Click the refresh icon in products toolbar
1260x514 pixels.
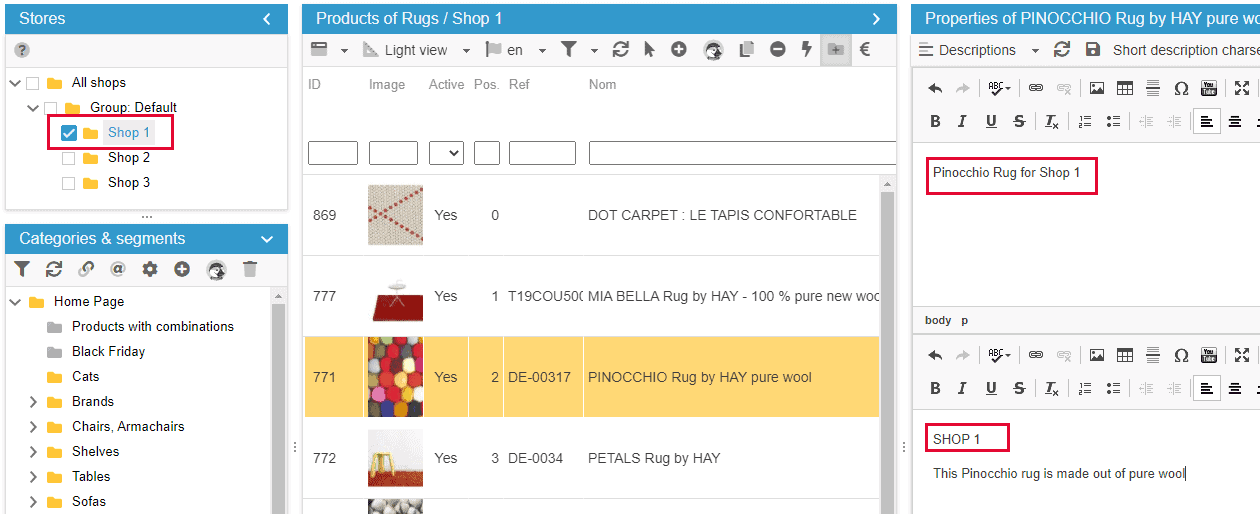[621, 50]
